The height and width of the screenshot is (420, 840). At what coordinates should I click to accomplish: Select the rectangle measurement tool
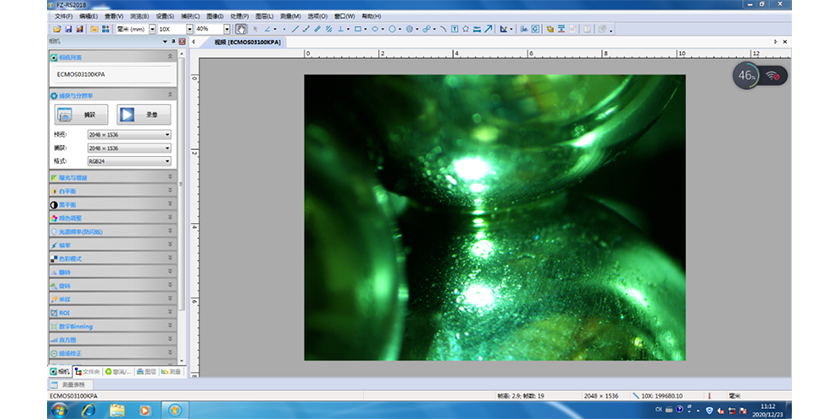[x=358, y=29]
